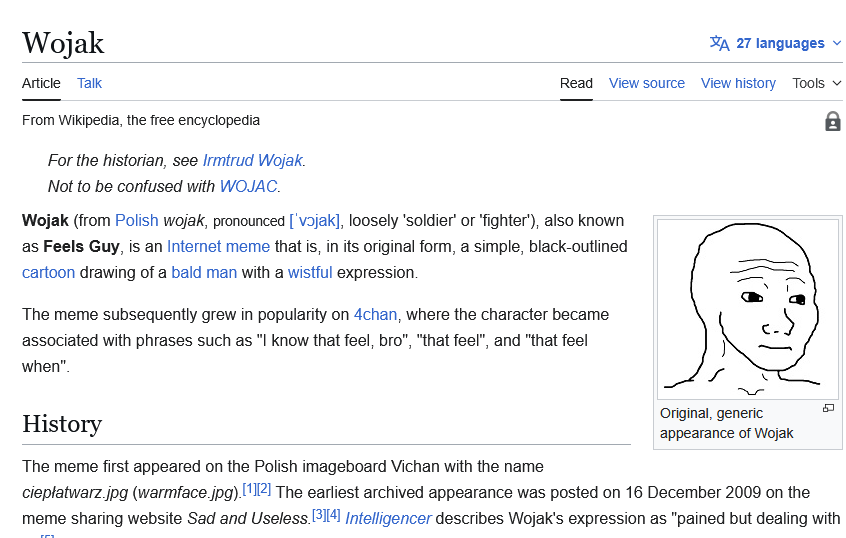846x538 pixels.
Task: Click the italic 'ciepłatwarz.jpg' text
Action: click(x=75, y=492)
